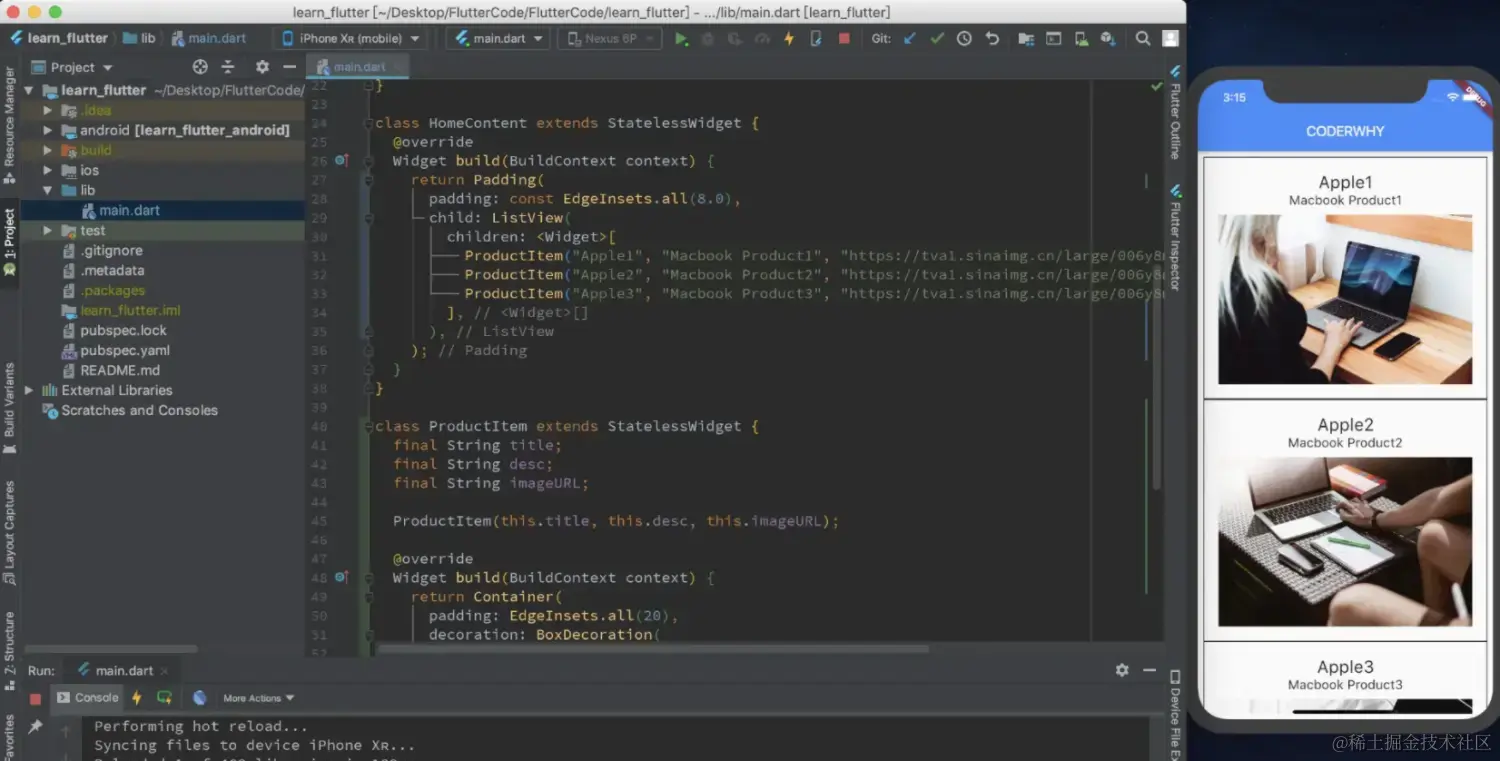1500x761 pixels.
Task: Switch to the Console tab
Action: [88, 698]
